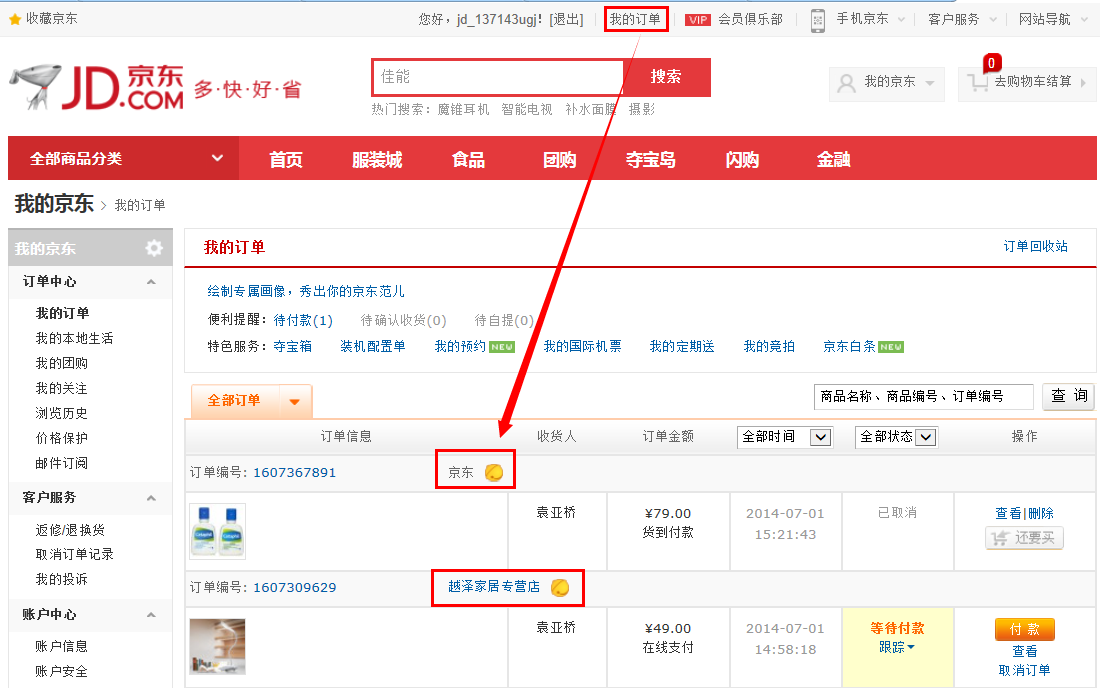Click cart icon in 还要买 button
Screen dimensions: 1100x688
[1000, 538]
